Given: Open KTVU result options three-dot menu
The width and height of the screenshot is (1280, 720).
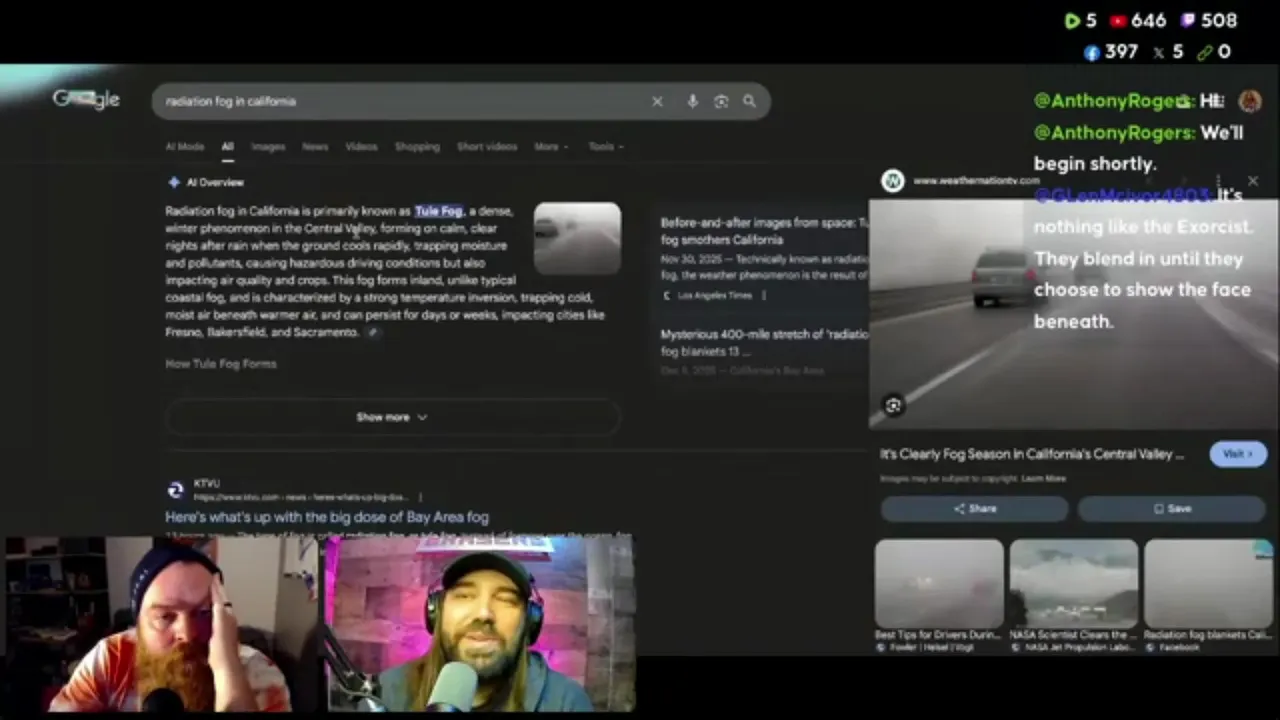Looking at the screenshot, I should [420, 497].
